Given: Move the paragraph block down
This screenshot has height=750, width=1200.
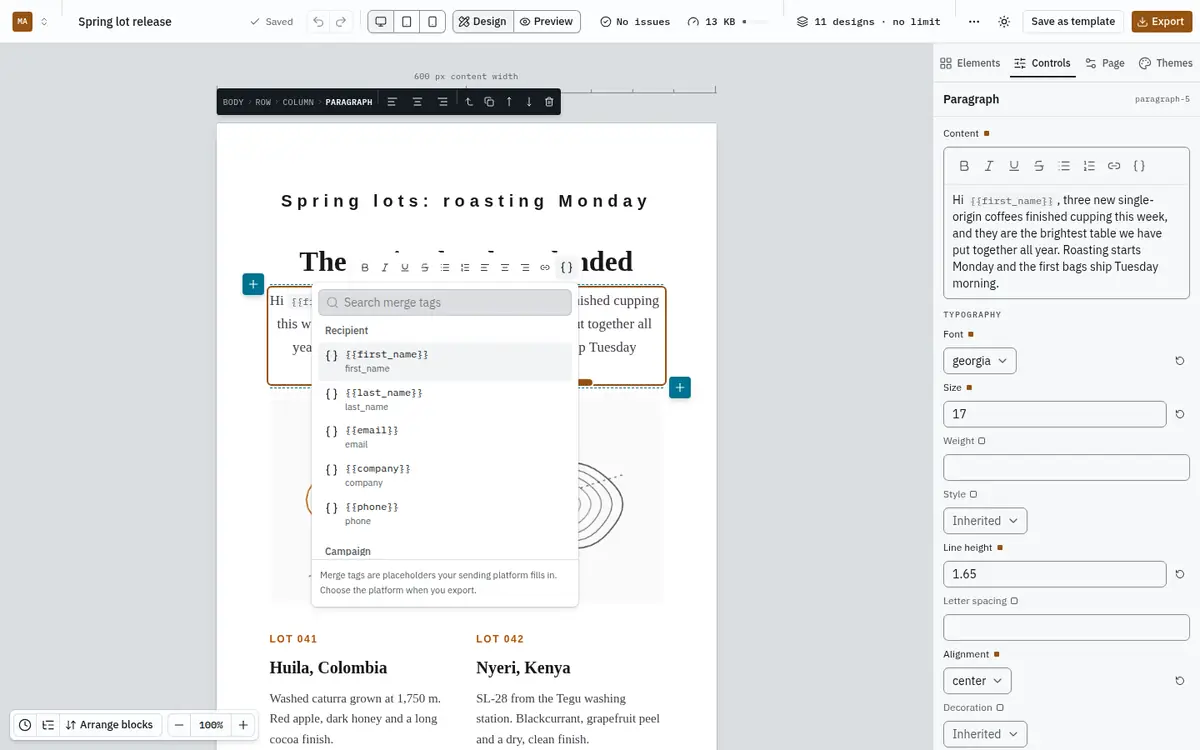Looking at the screenshot, I should coord(529,102).
